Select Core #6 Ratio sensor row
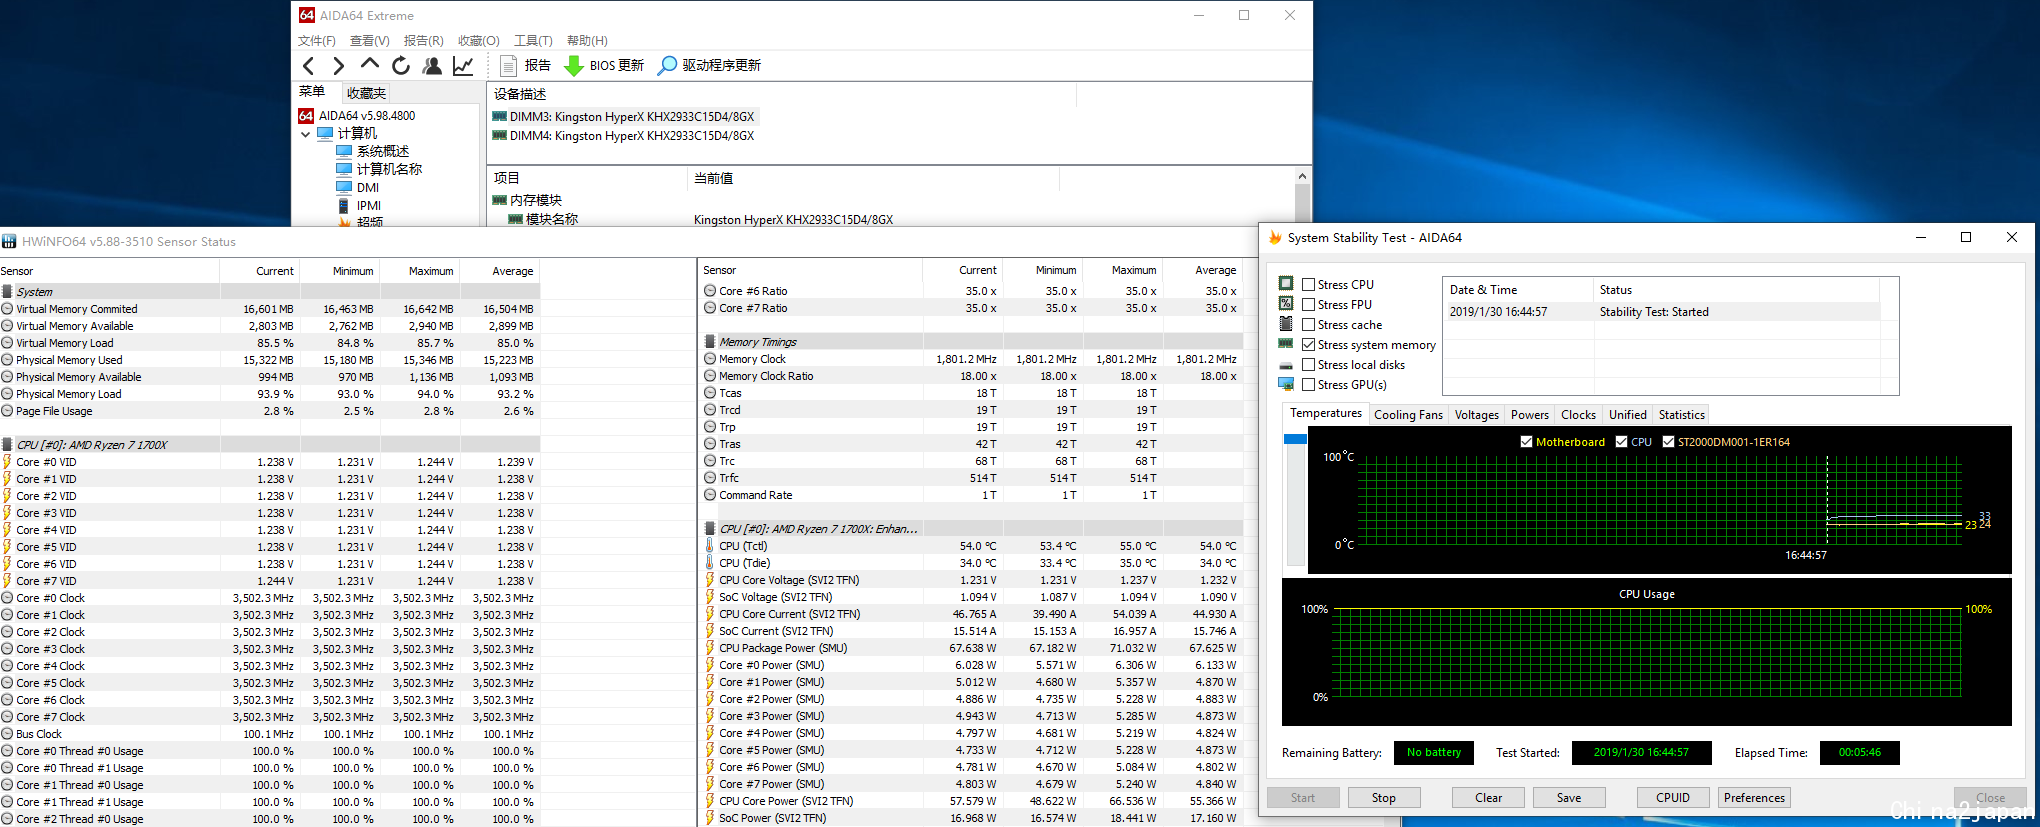This screenshot has width=2040, height=827. (972, 291)
